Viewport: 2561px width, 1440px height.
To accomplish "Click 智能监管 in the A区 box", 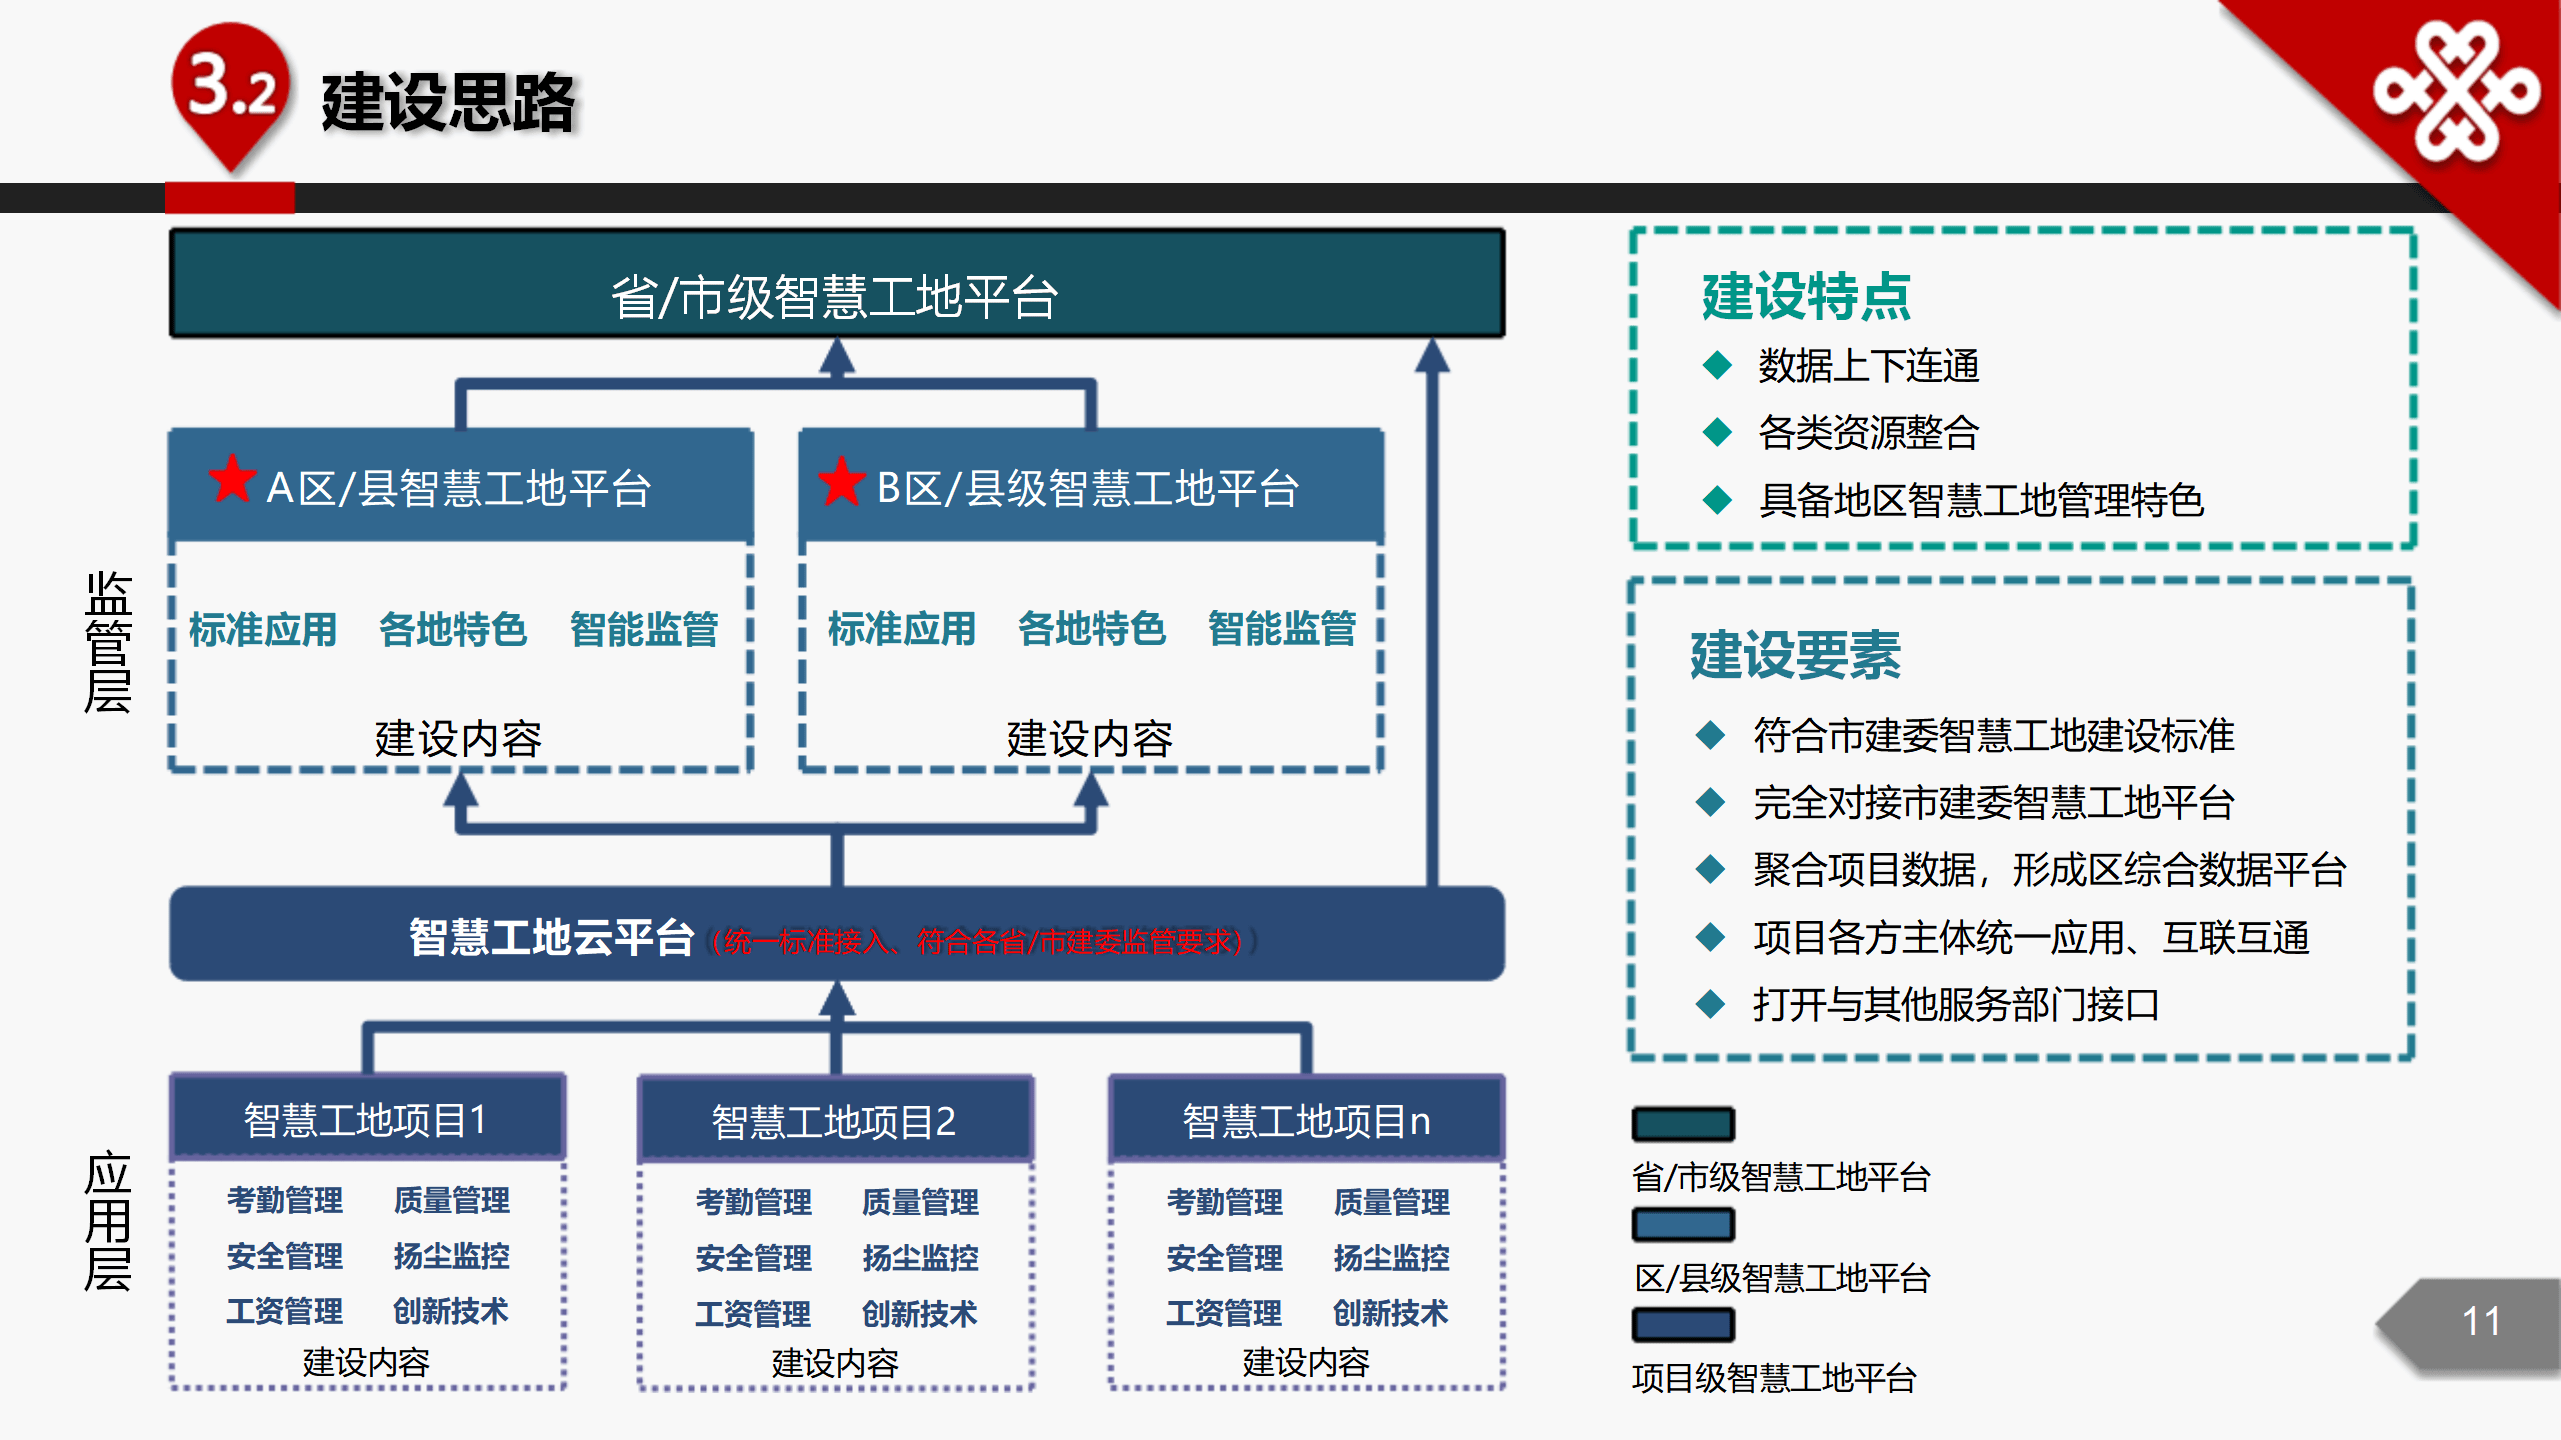I will (644, 630).
